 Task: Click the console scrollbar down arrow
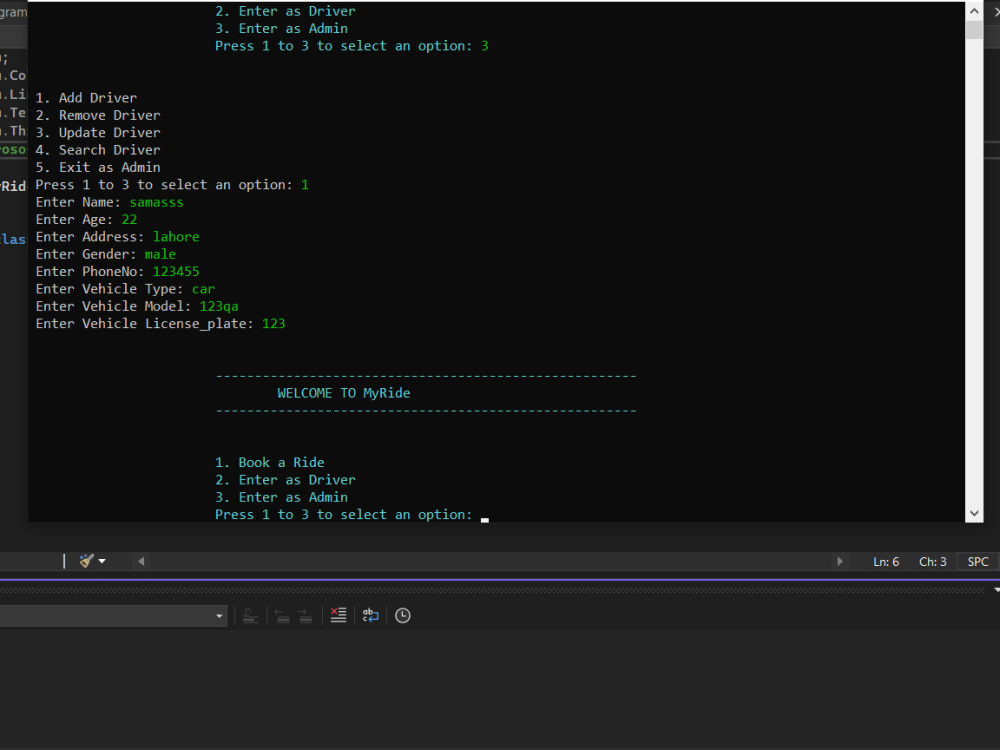(973, 512)
